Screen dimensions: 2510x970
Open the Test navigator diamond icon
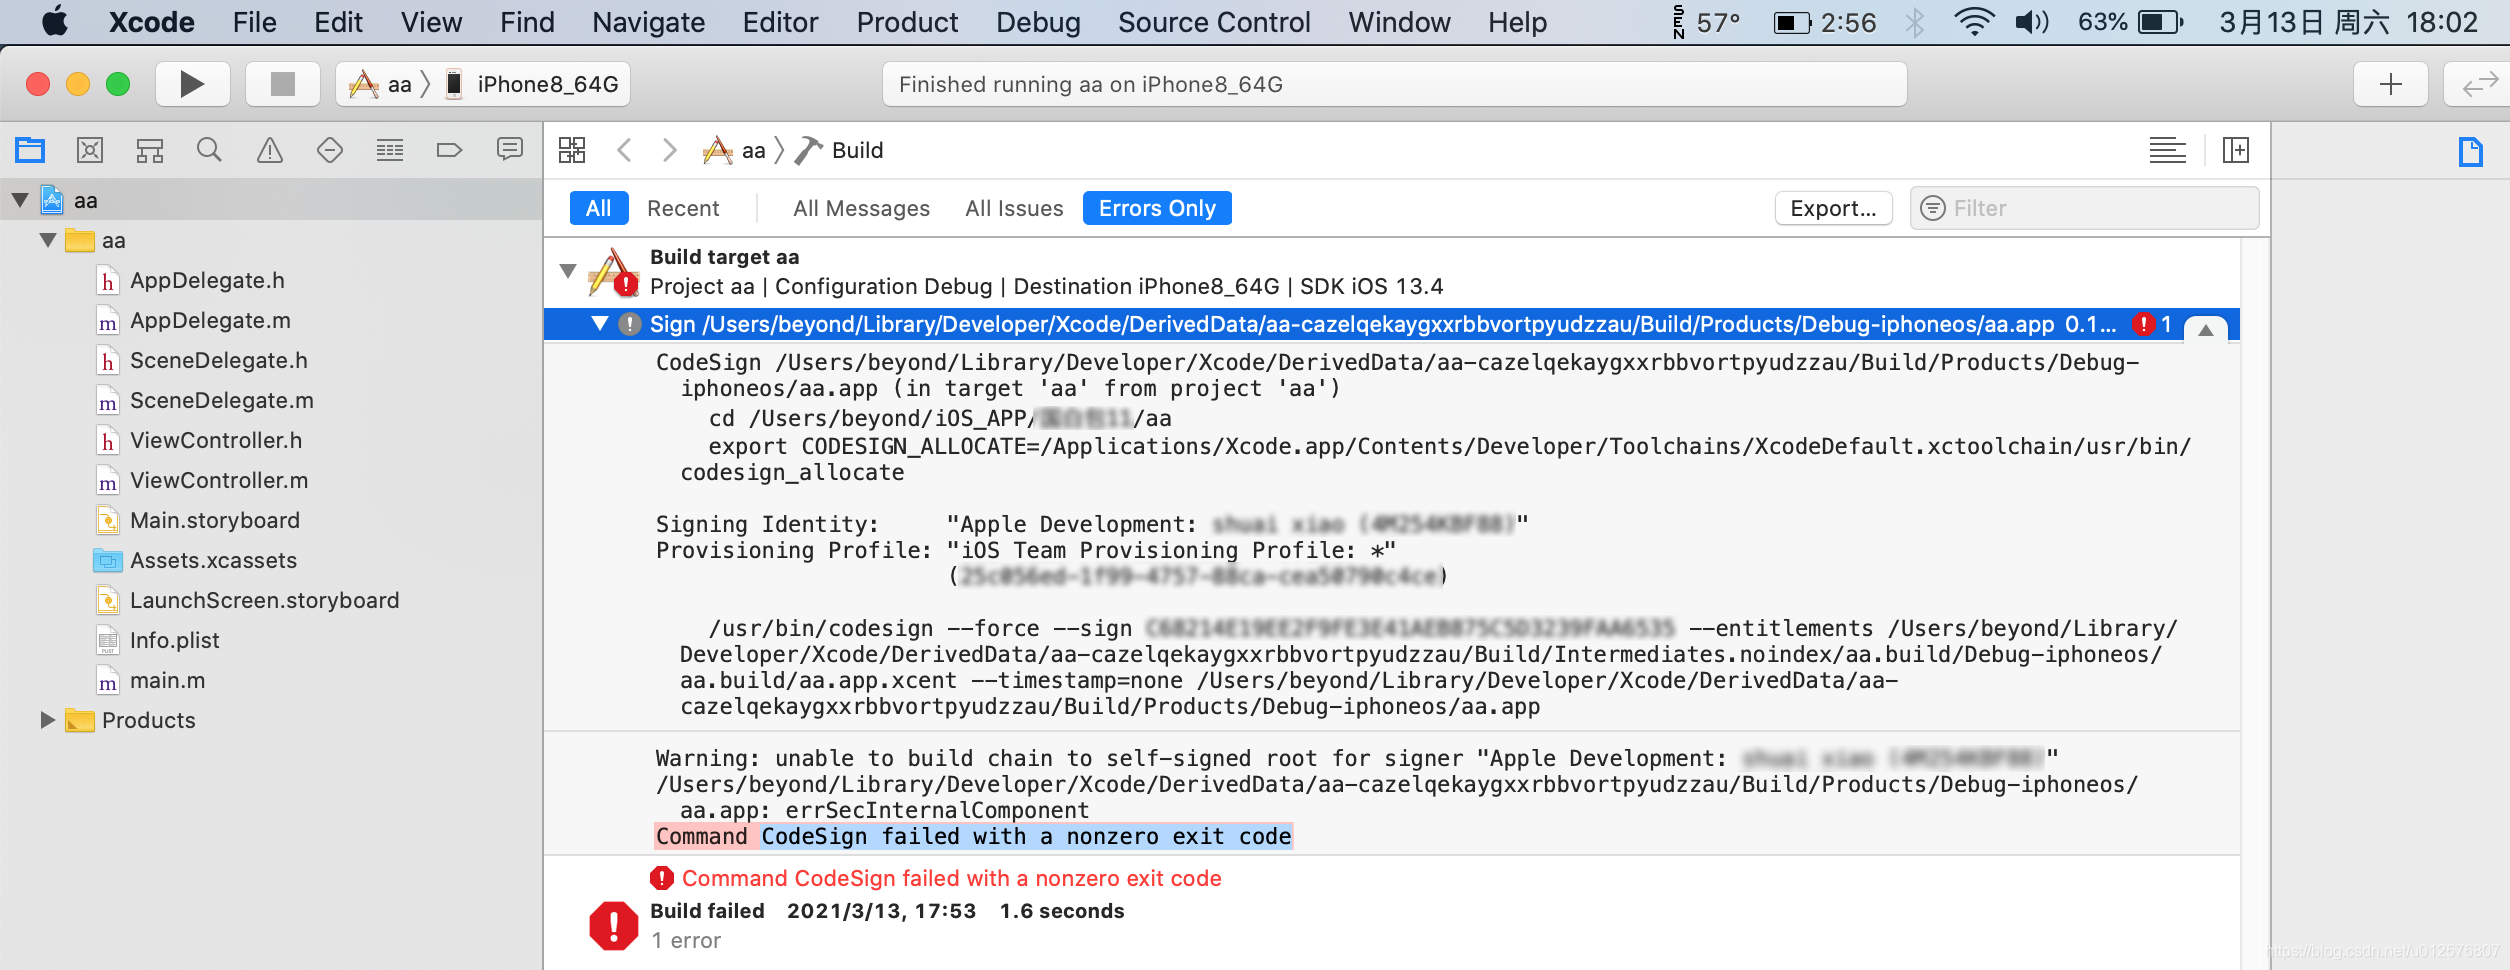pos(329,149)
